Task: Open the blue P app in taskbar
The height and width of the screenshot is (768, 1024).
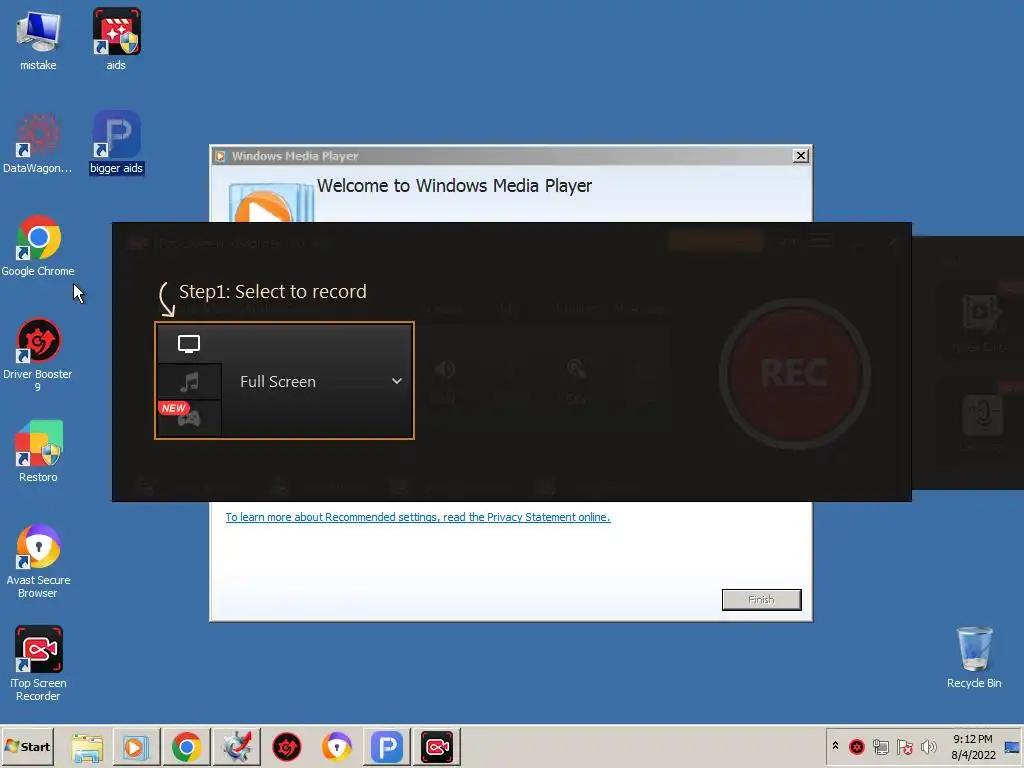Action: tap(387, 746)
